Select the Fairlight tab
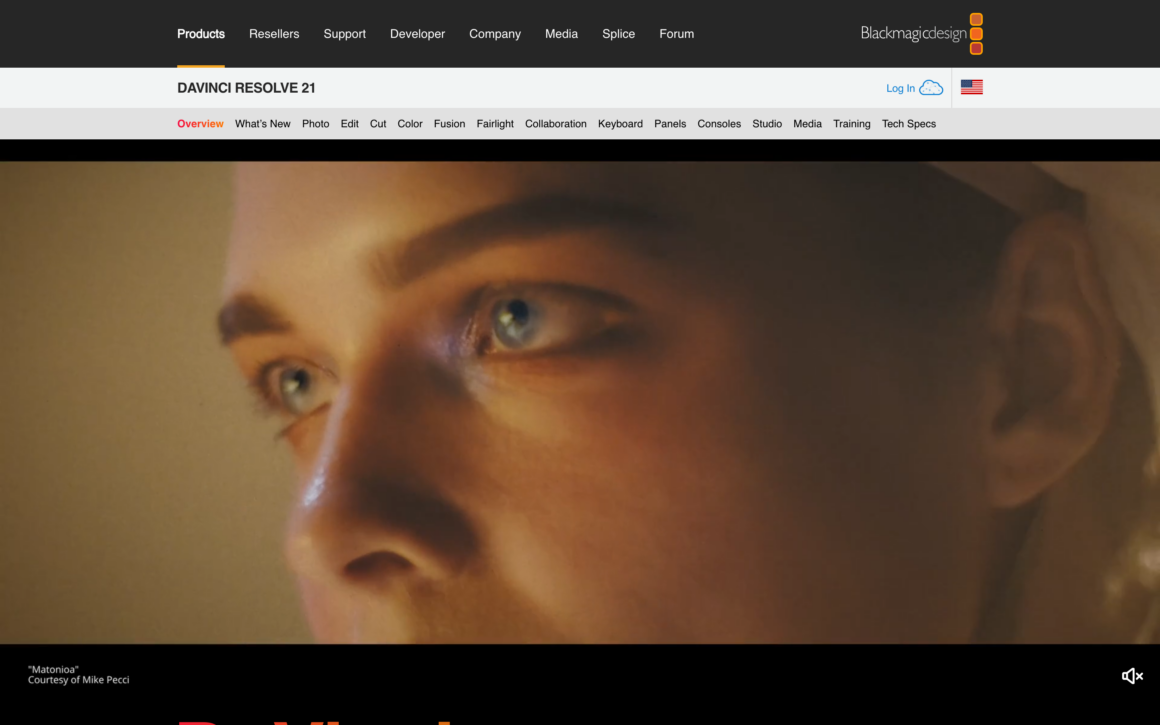 point(494,123)
